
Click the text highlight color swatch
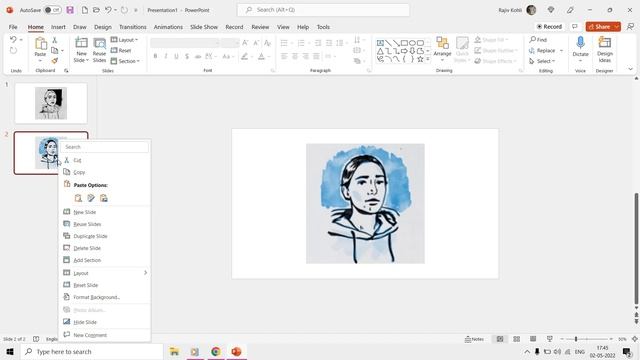[244, 56]
